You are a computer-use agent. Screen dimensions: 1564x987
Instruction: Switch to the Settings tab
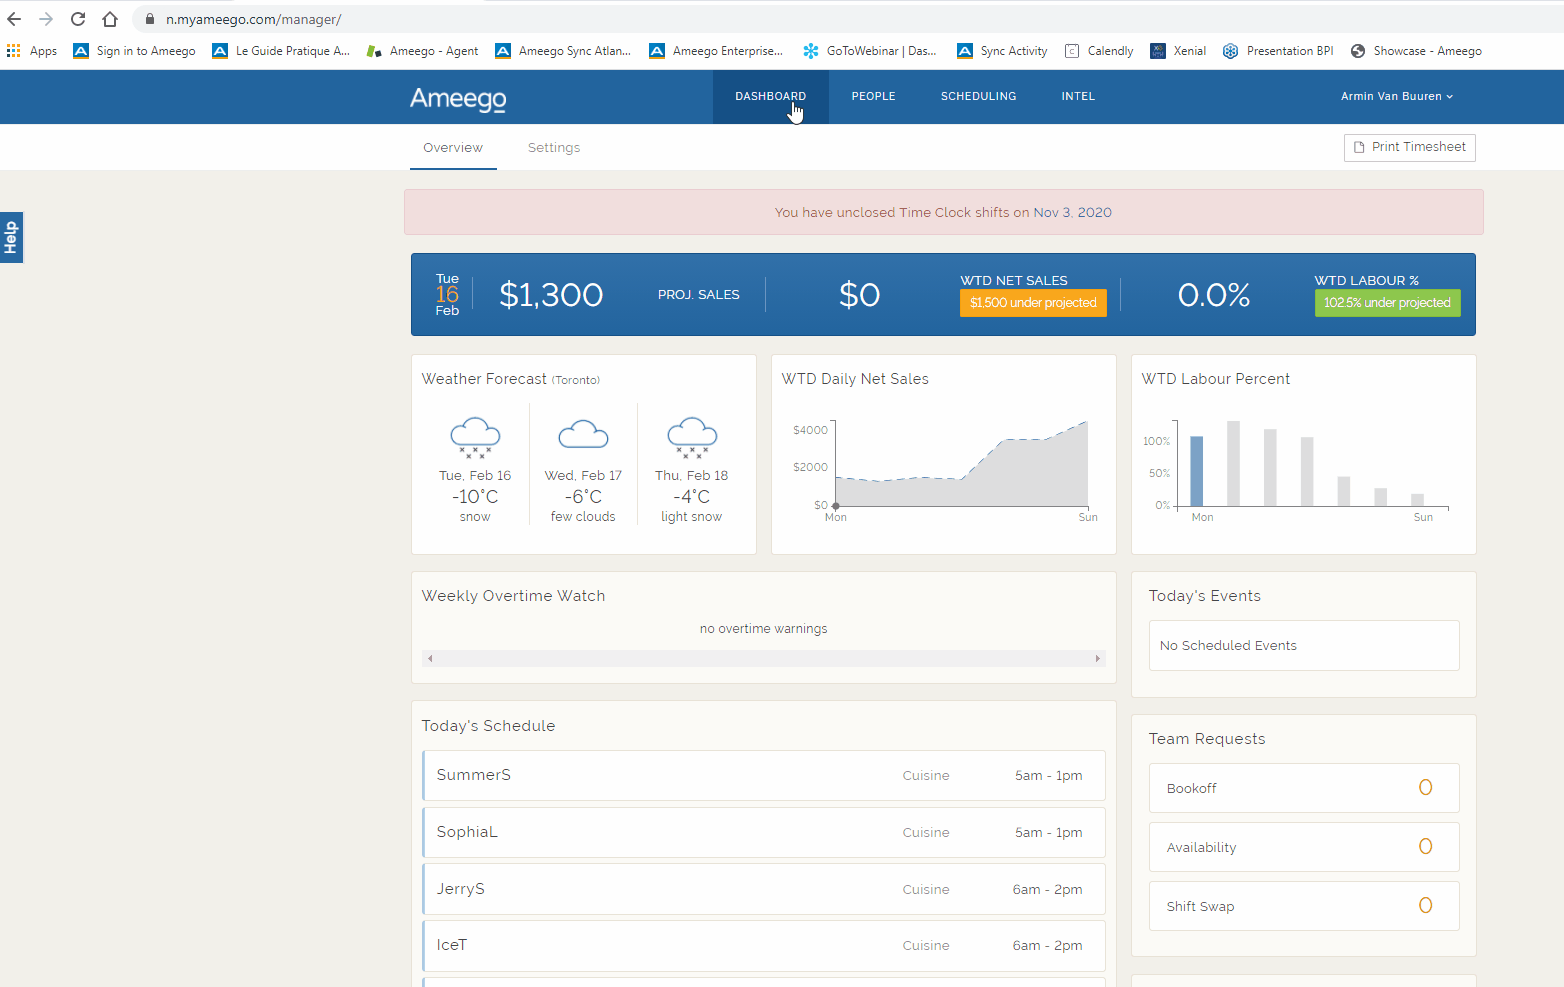(554, 148)
